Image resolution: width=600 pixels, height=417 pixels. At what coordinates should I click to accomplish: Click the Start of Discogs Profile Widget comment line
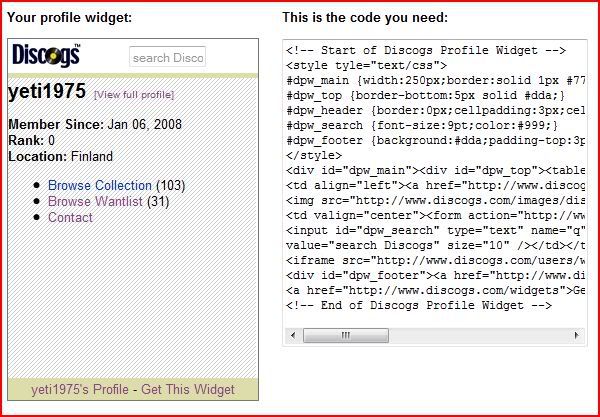tap(426, 50)
